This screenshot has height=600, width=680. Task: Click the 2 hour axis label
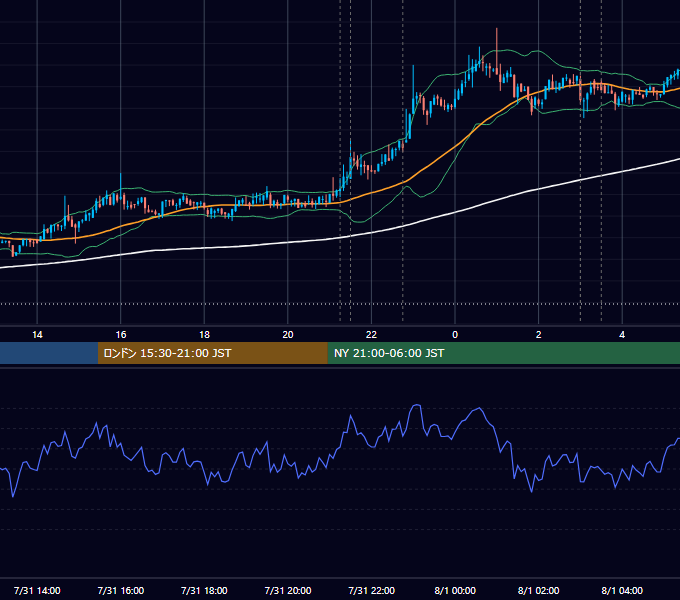(539, 335)
